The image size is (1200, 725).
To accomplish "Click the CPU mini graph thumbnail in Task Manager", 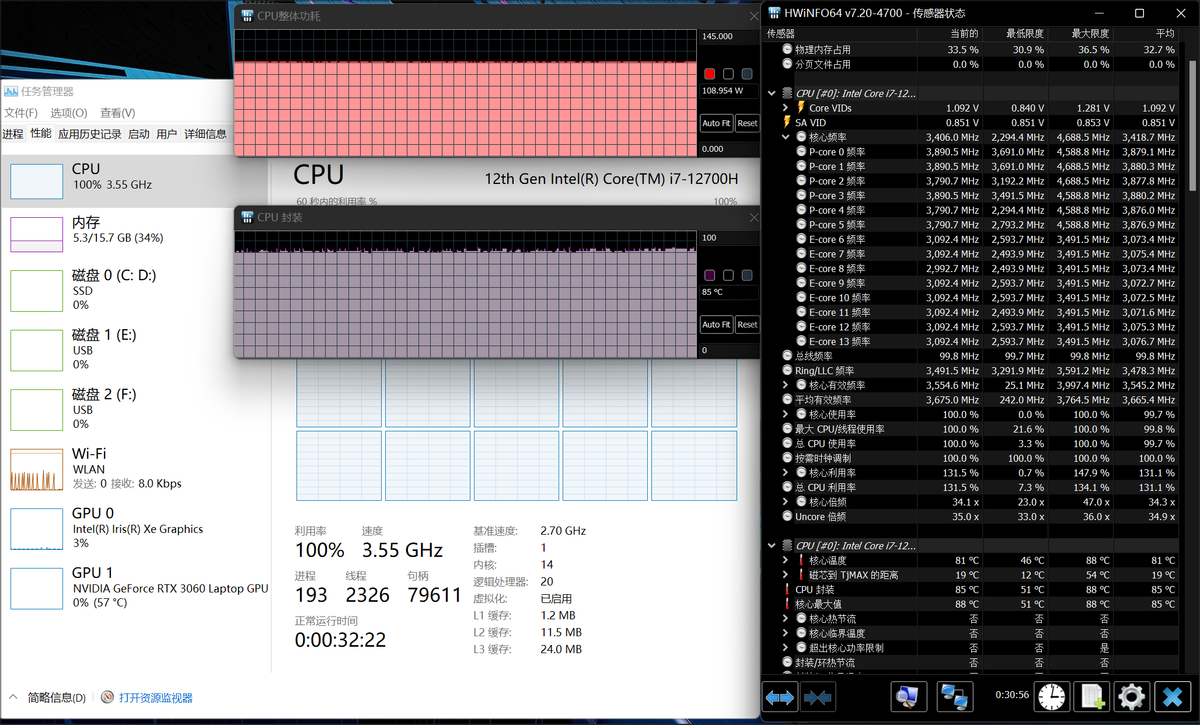I will 37,181.
